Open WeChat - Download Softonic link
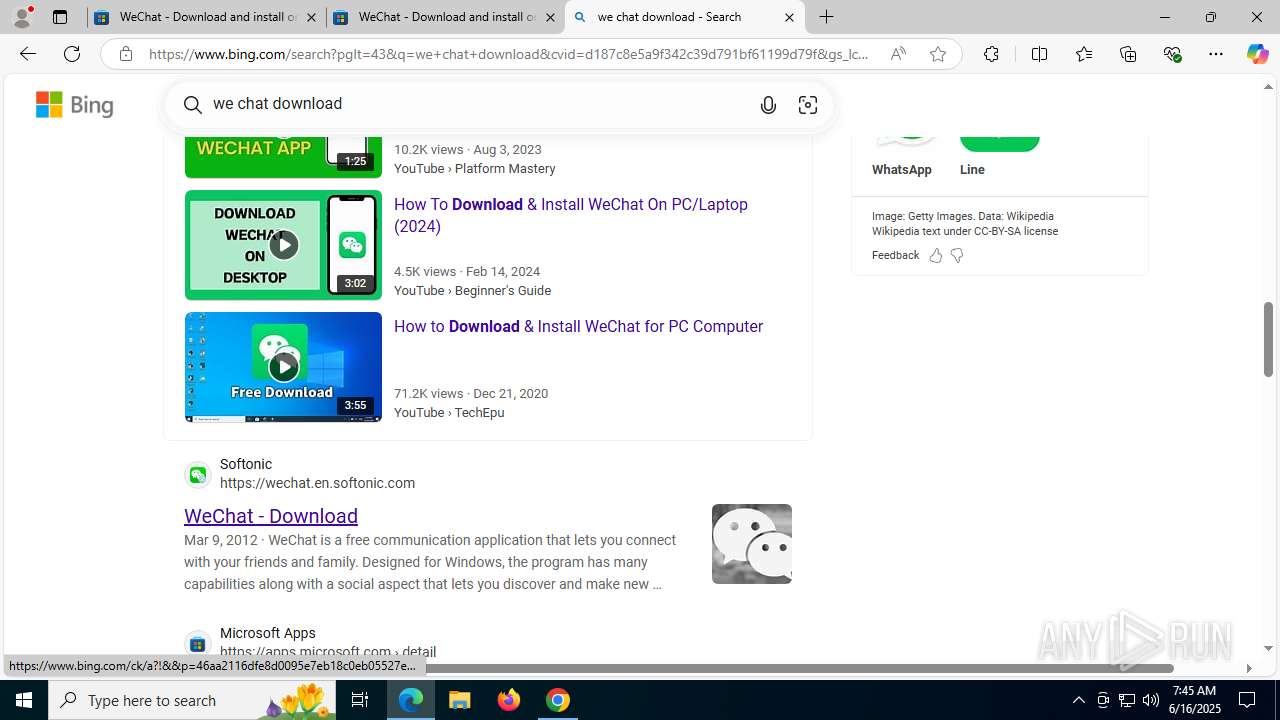 (271, 516)
